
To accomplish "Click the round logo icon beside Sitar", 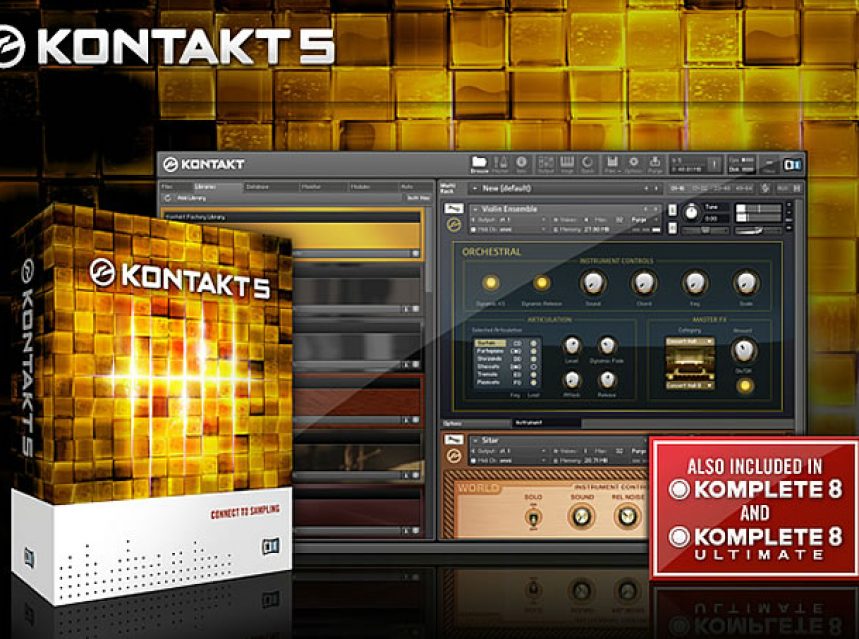I will (454, 455).
